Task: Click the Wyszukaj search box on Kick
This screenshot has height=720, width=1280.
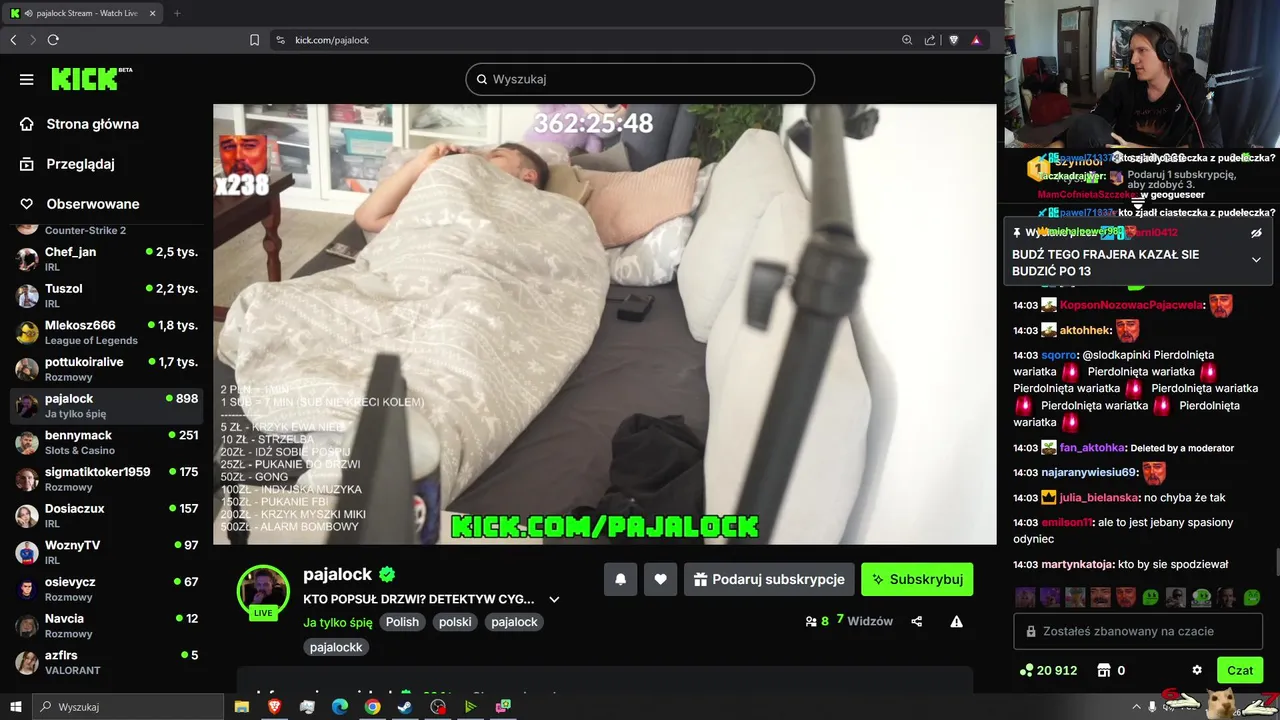Action: tap(640, 79)
